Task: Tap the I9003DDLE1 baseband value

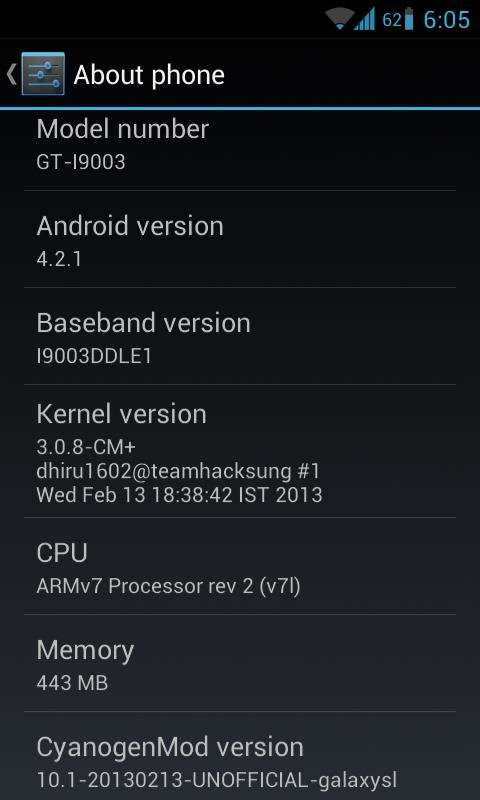Action: [94, 356]
